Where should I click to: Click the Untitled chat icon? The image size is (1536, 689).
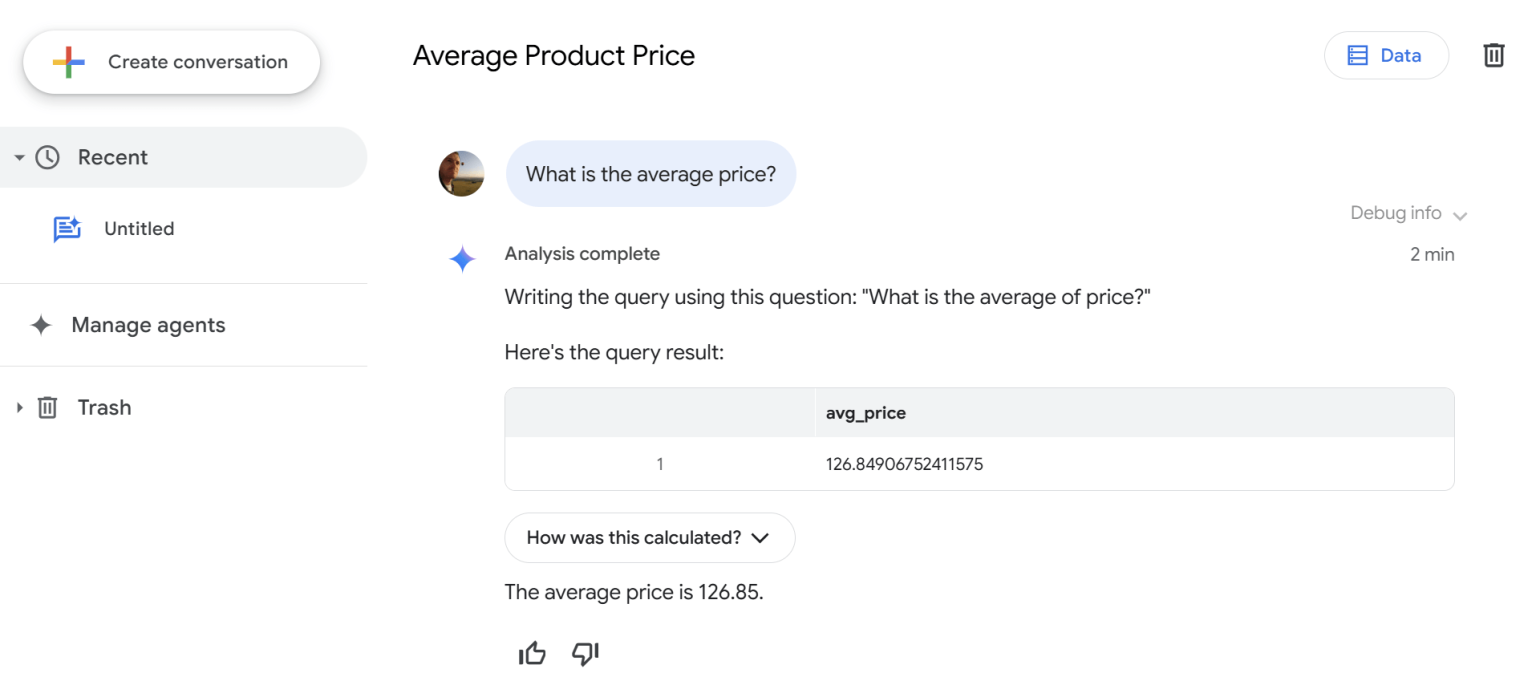click(x=67, y=229)
